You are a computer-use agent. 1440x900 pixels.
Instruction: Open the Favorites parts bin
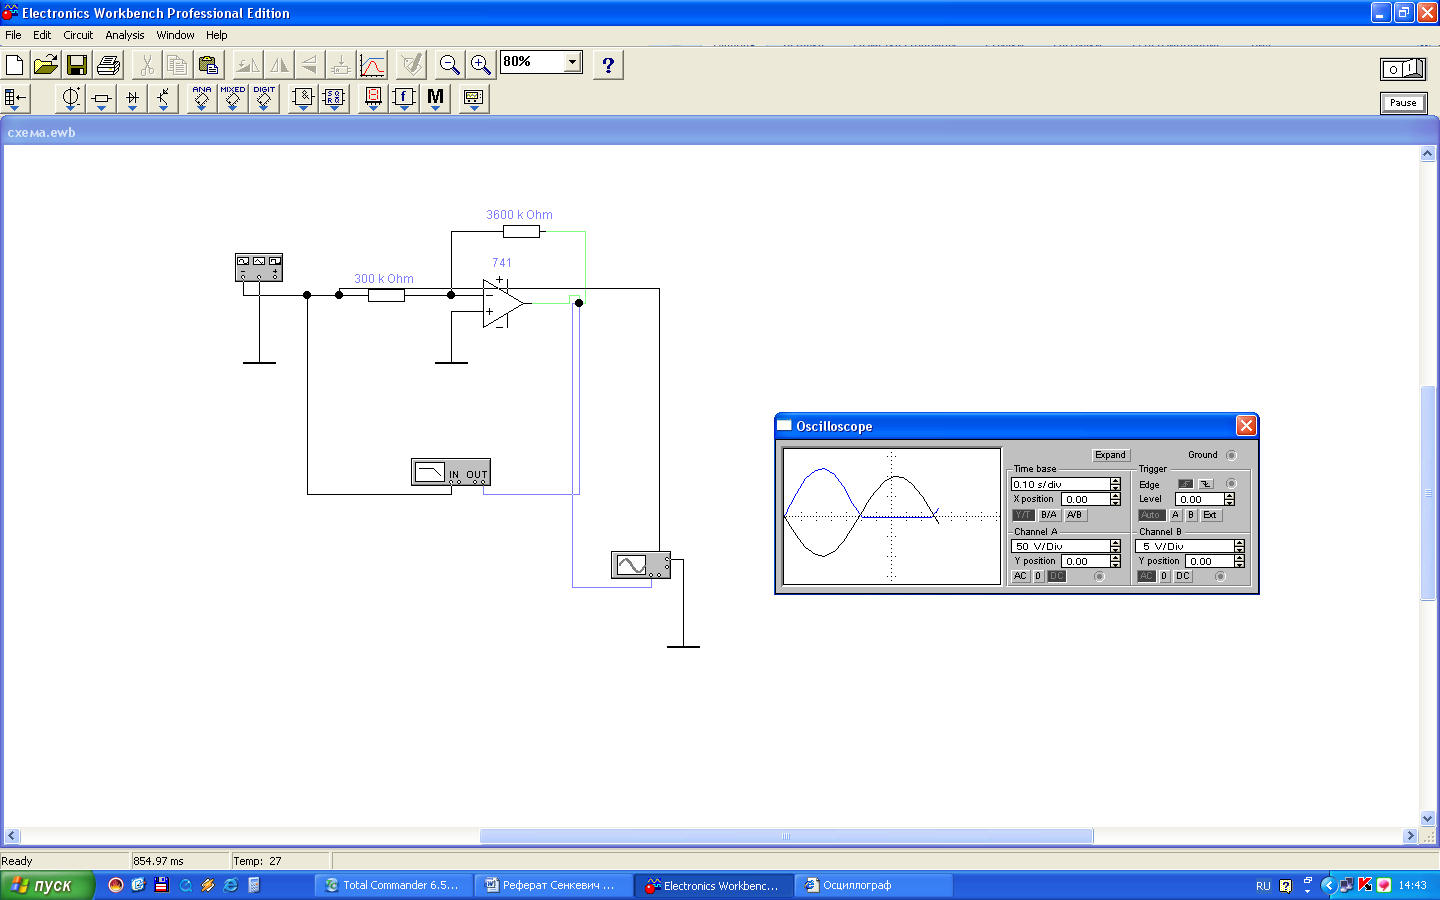point(15,98)
